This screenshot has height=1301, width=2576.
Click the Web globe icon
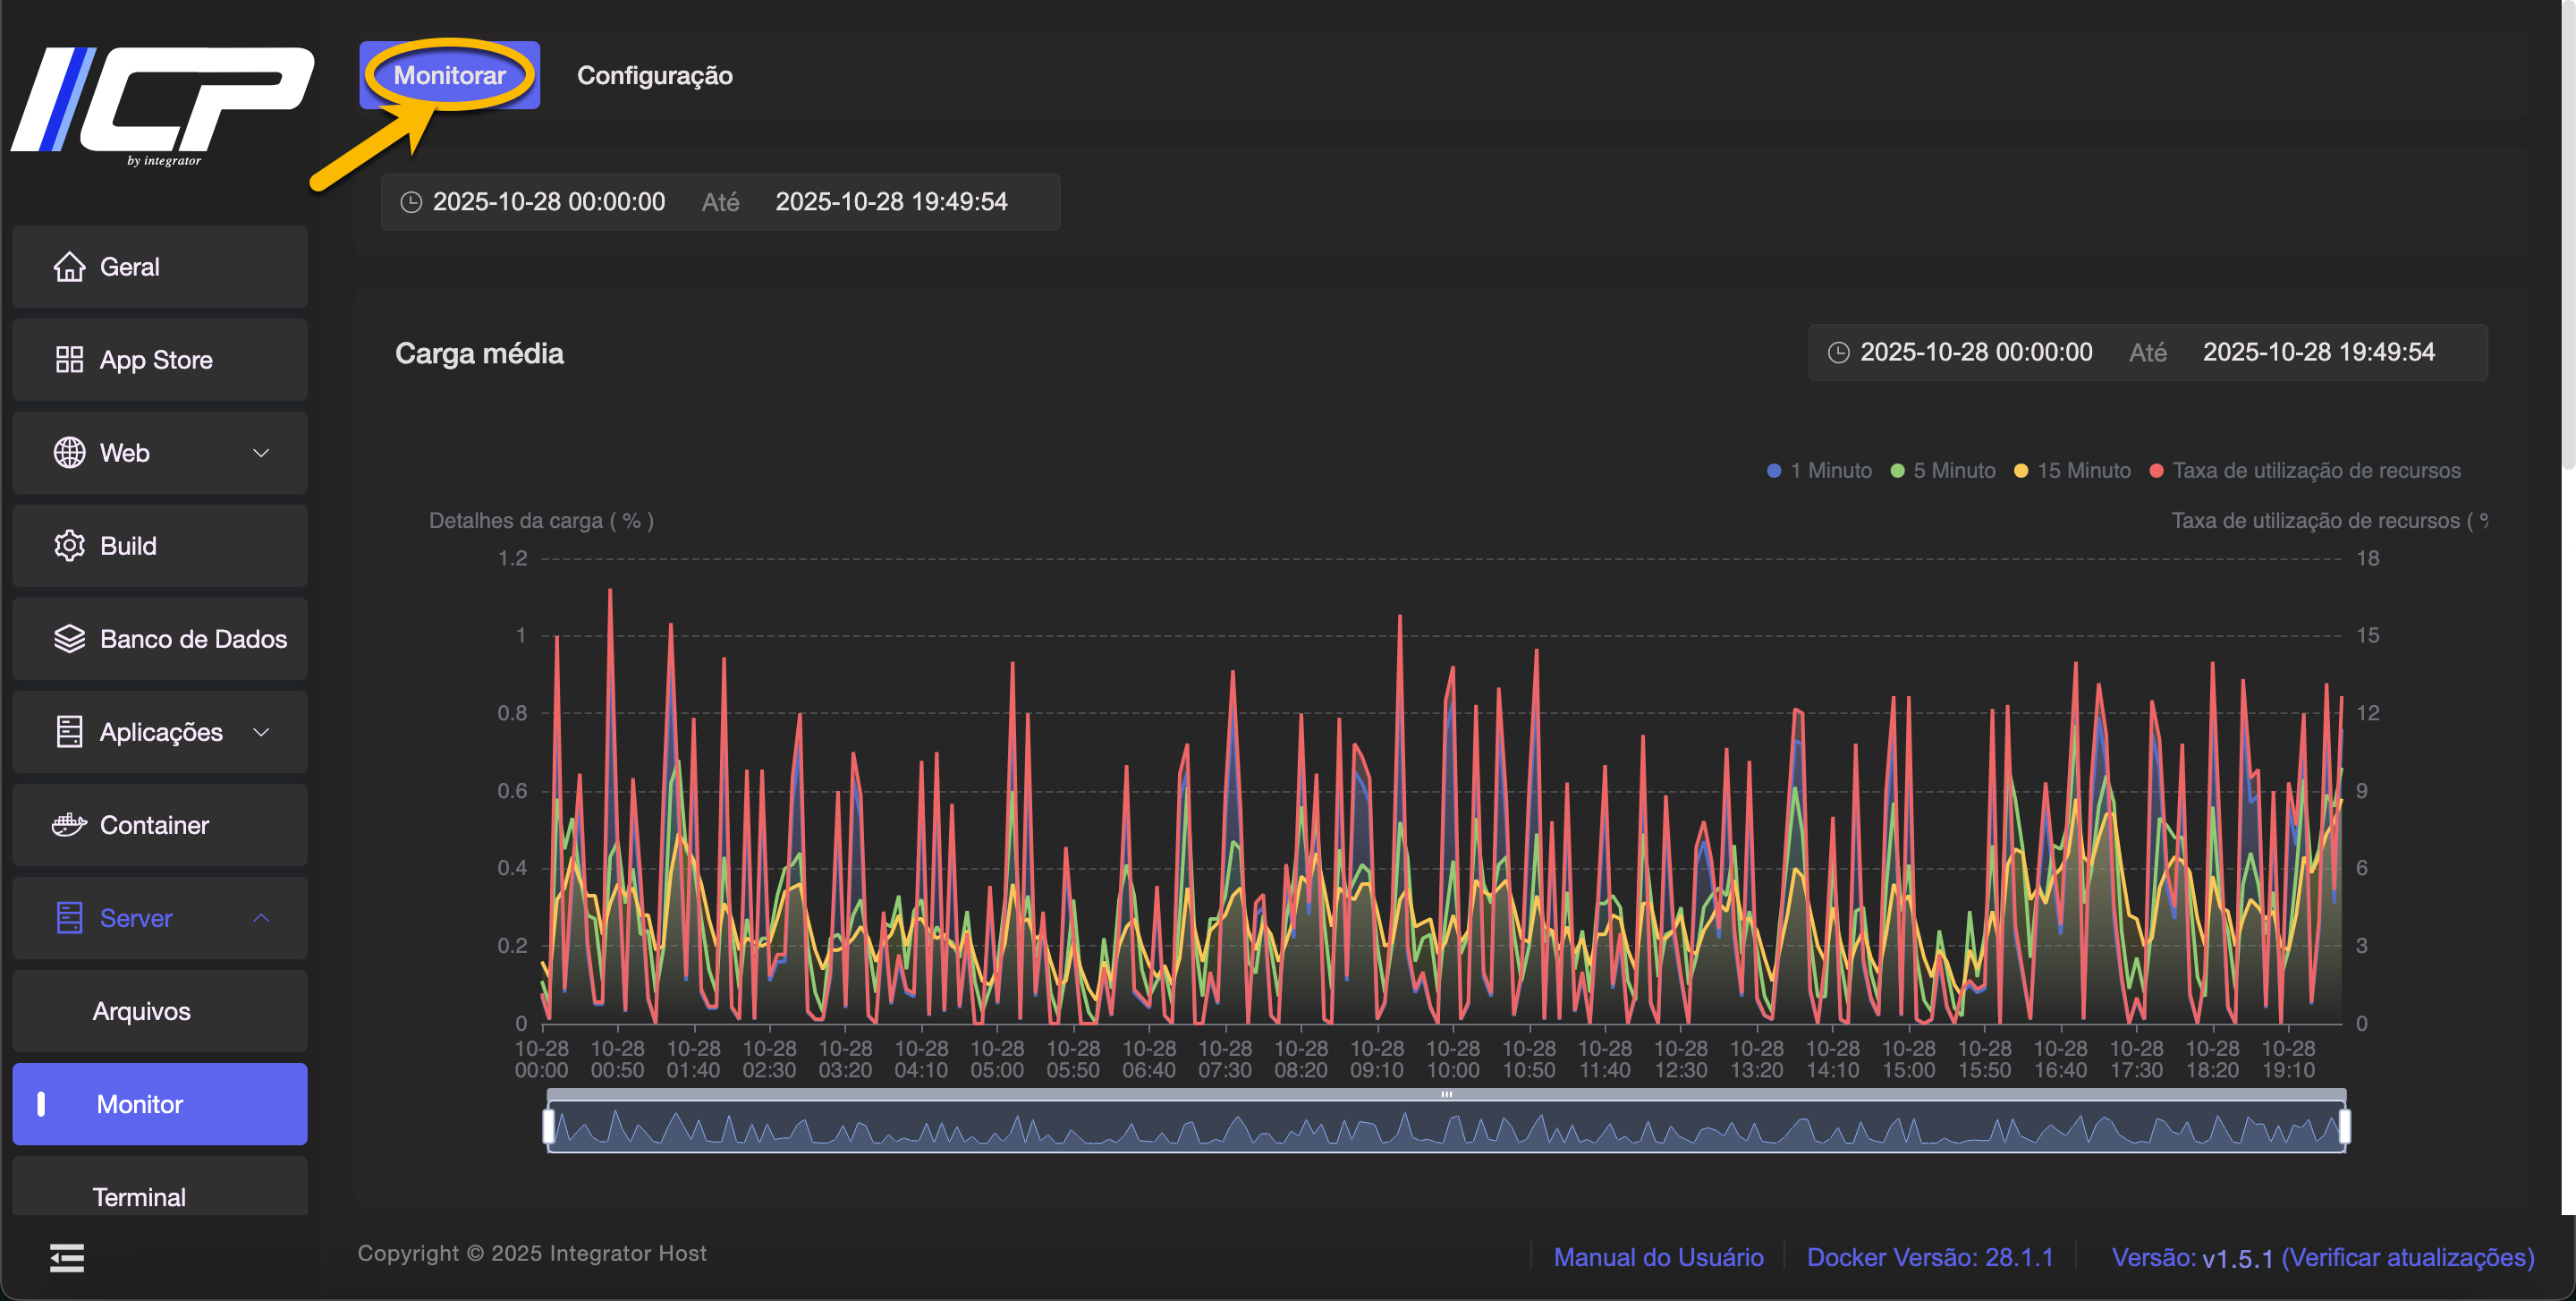pyautogui.click(x=69, y=453)
